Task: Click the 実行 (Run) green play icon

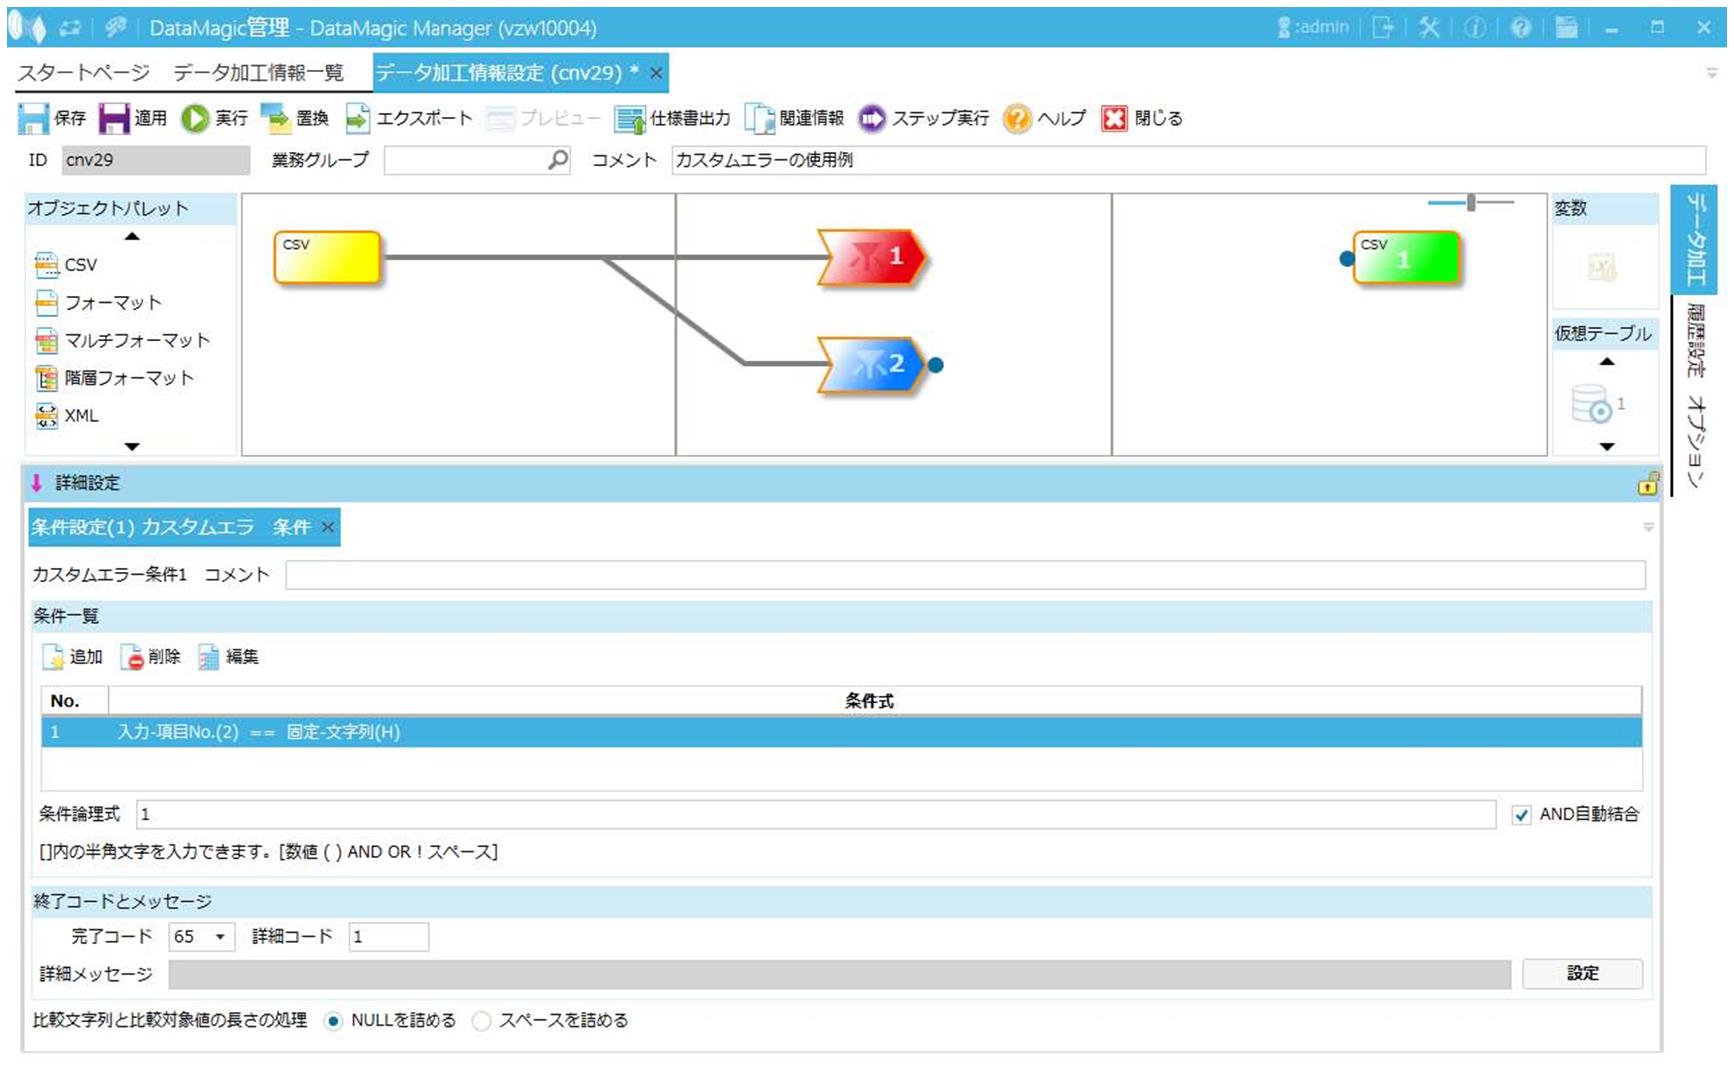Action: (x=194, y=119)
